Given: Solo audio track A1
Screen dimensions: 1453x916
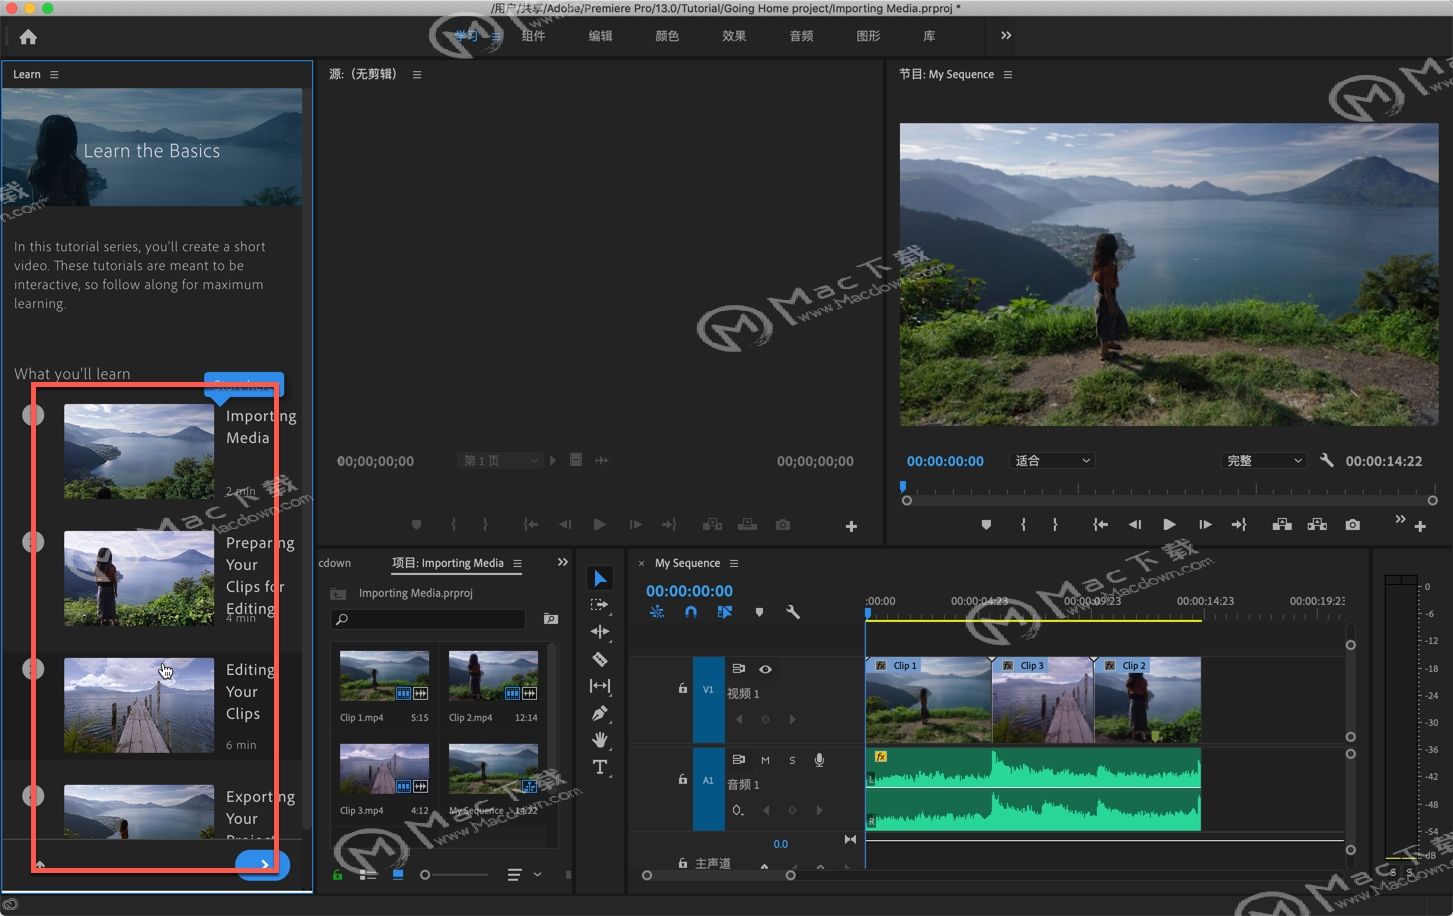Looking at the screenshot, I should 792,760.
